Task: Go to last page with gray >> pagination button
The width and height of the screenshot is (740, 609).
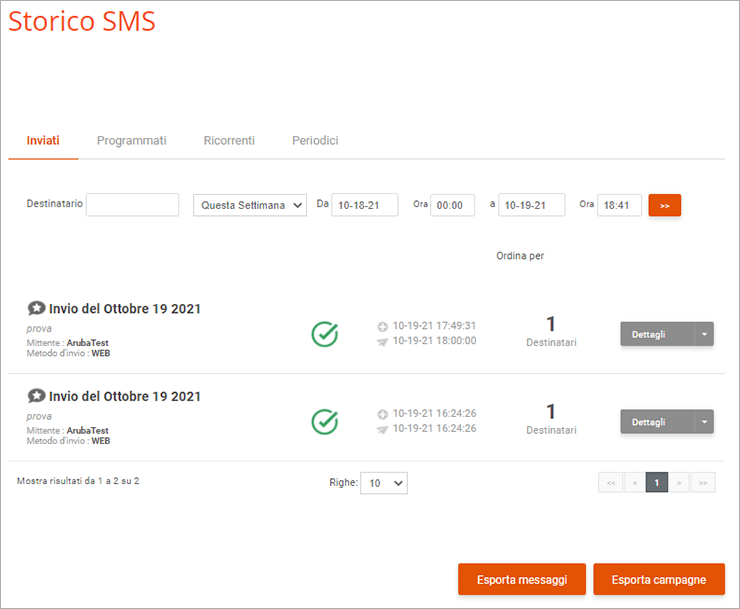Action: (x=703, y=482)
